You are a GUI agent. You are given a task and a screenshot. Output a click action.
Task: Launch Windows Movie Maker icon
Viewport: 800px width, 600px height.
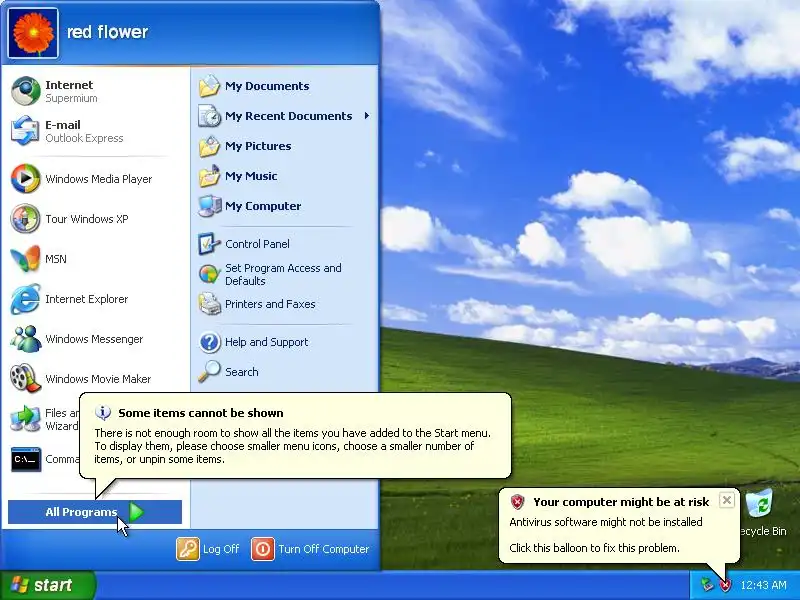click(26, 379)
